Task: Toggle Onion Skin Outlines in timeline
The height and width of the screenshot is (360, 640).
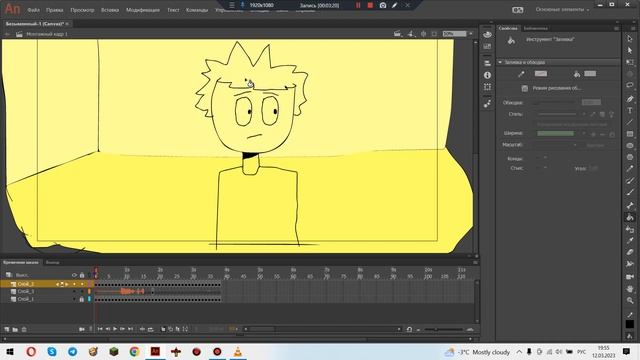Action: click(170, 329)
